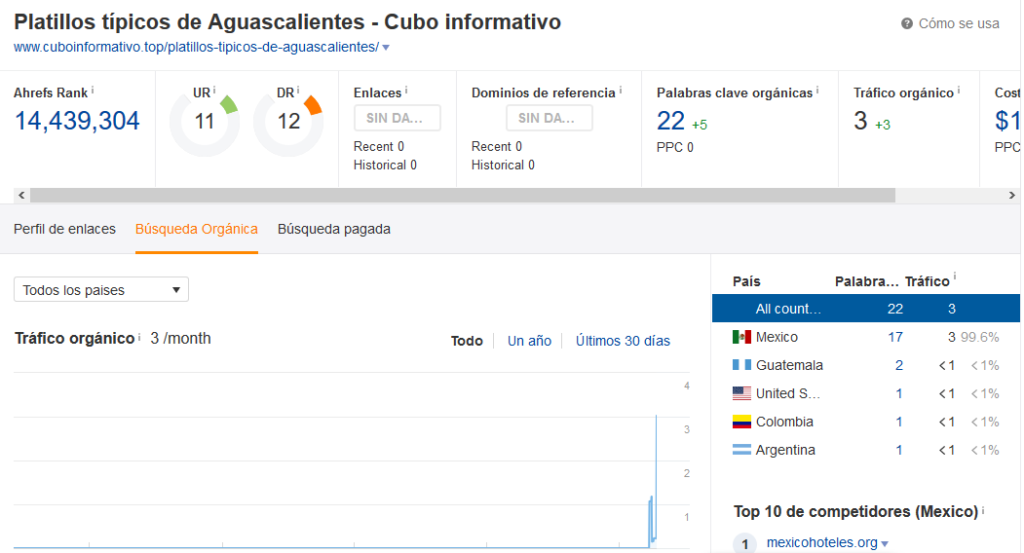This screenshot has height=553, width=1024.
Task: Click the Cómo se usa link
Action: pos(959,24)
